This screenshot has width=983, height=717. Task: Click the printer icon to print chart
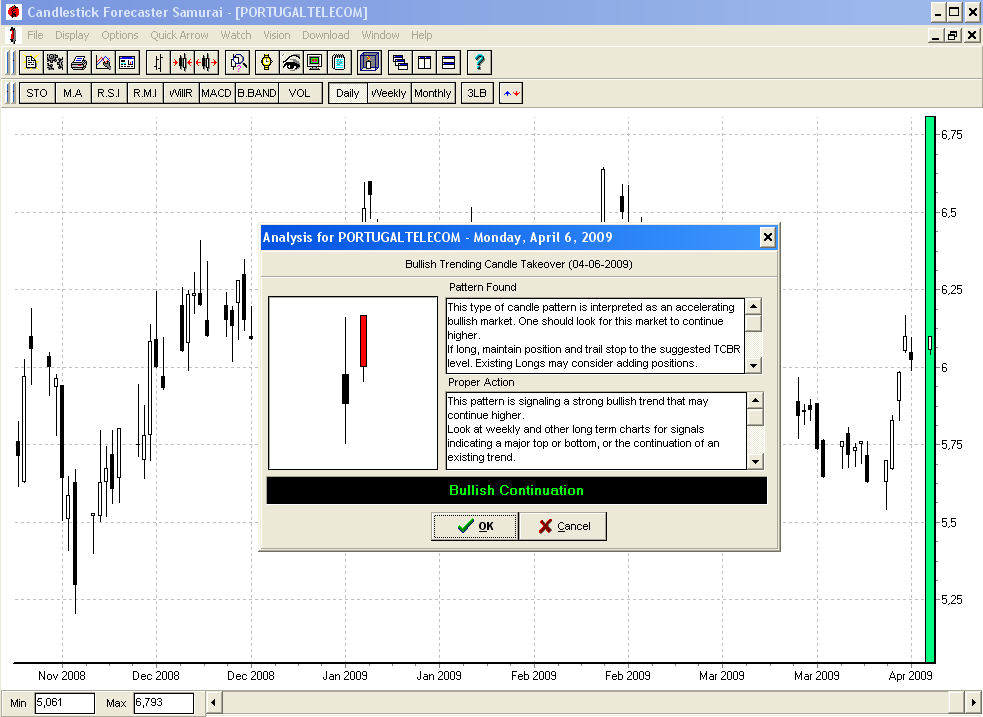coord(78,62)
